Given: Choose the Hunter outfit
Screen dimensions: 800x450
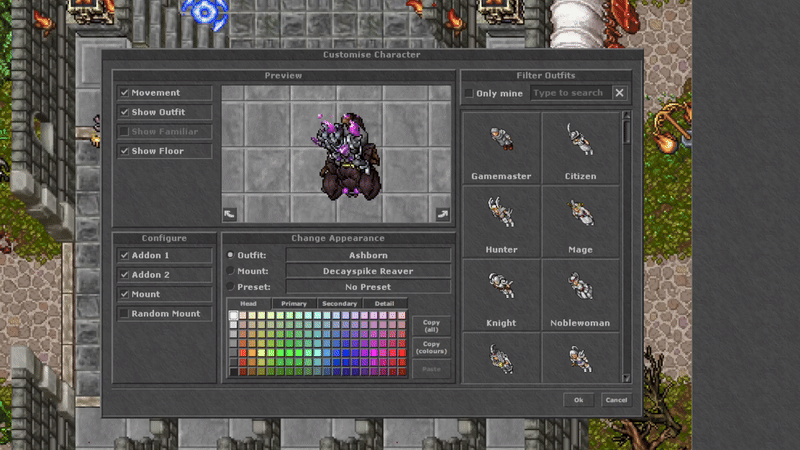Looking at the screenshot, I should (x=501, y=222).
